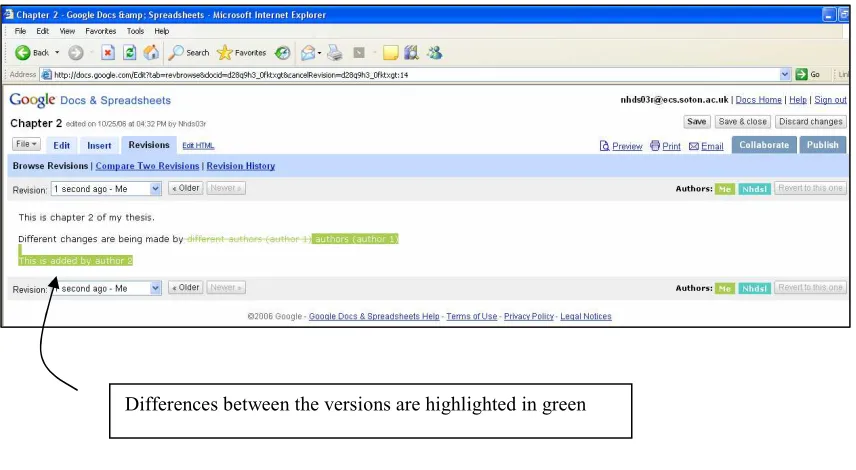
Task: Open Google Docs & Spreadsheets Help link
Action: [x=374, y=316]
